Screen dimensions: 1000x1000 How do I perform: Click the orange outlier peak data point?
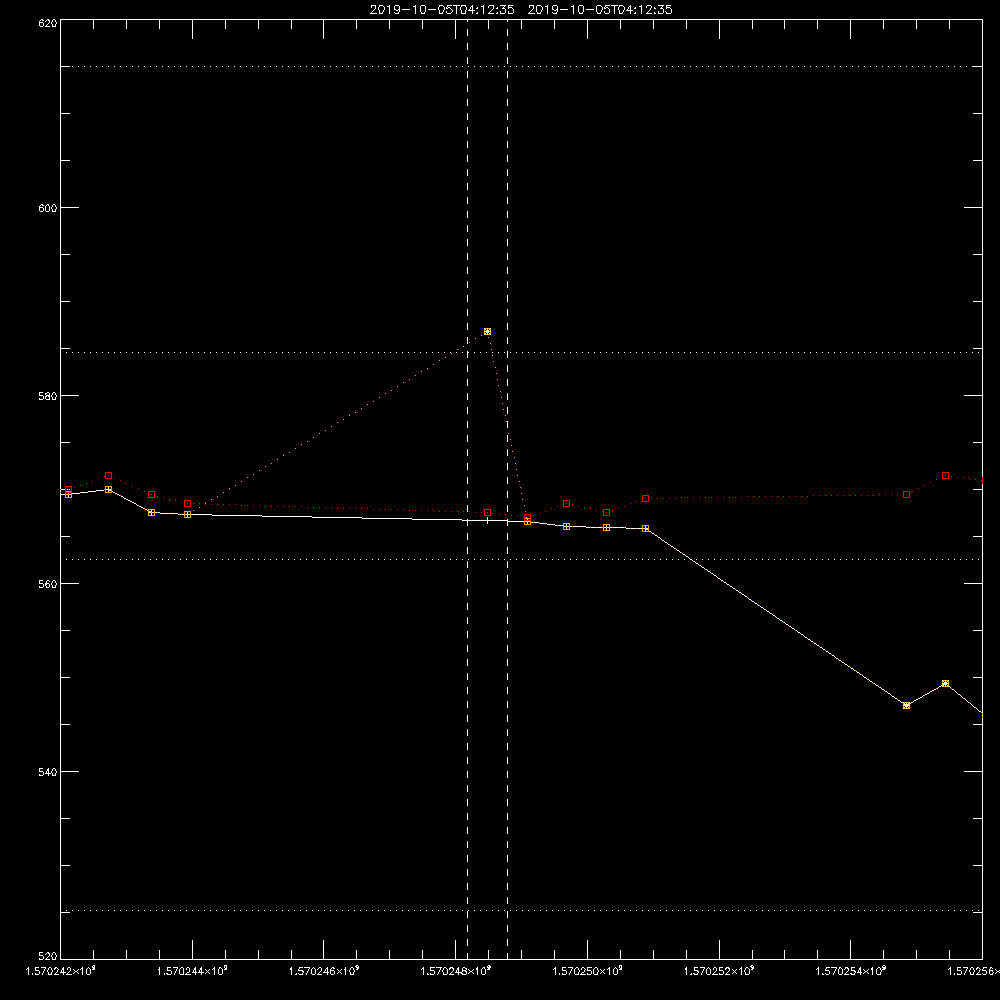coord(487,332)
